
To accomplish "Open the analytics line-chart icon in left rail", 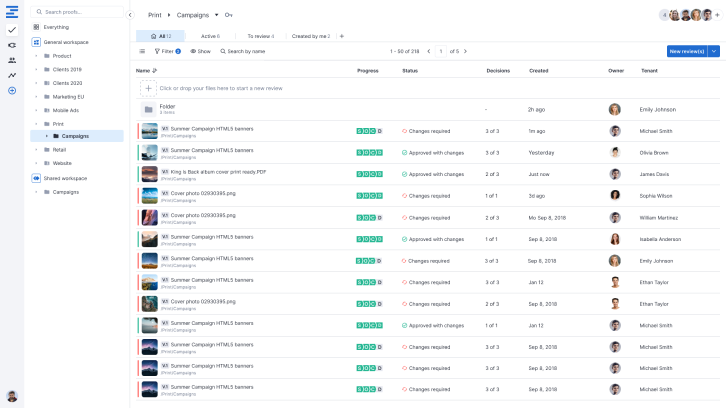I will click(12, 75).
